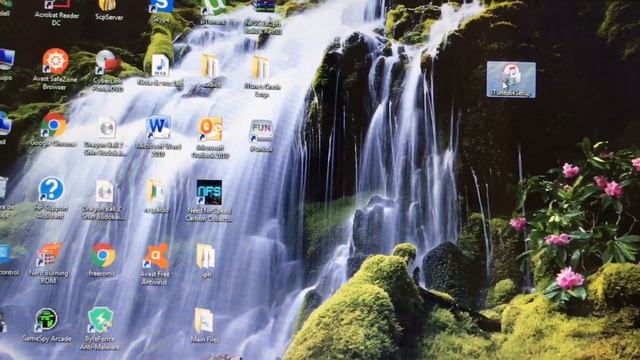Open ByteFence Anti-Malware
The width and height of the screenshot is (640, 360).
(x=100, y=329)
